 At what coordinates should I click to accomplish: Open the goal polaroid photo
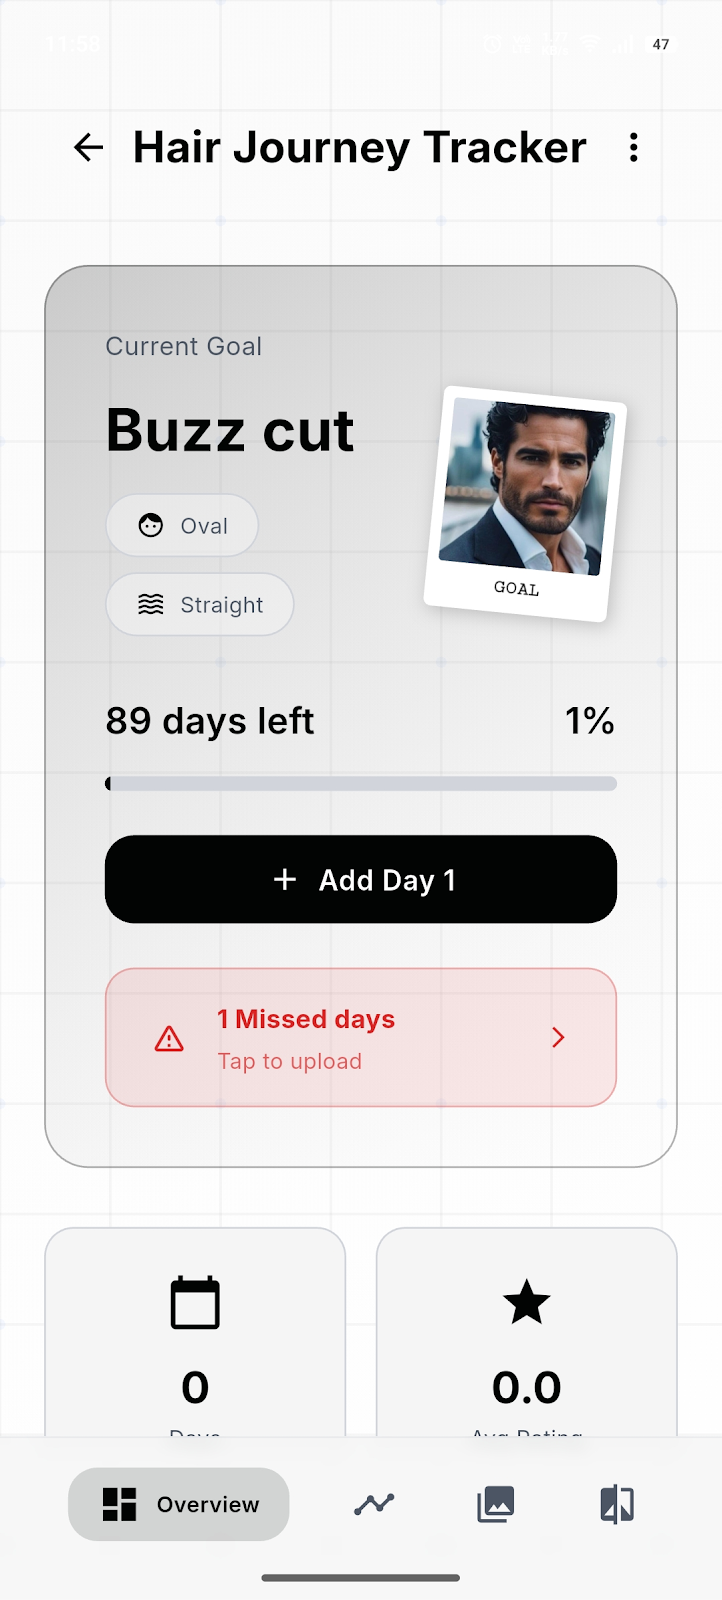pos(524,503)
